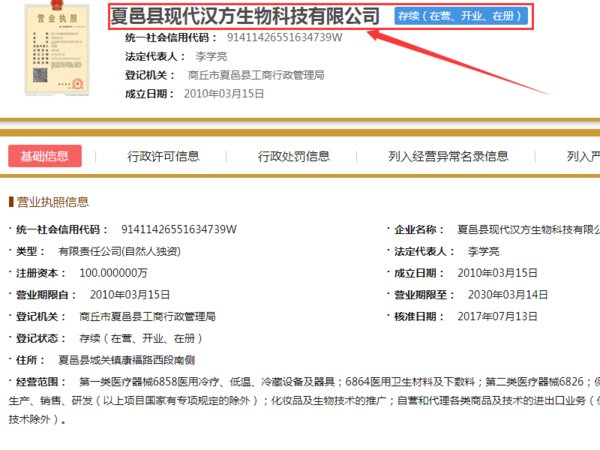Screen dimensions: 600x450
Task: View the 列入经营异常名录信息 tab
Action: point(448,156)
